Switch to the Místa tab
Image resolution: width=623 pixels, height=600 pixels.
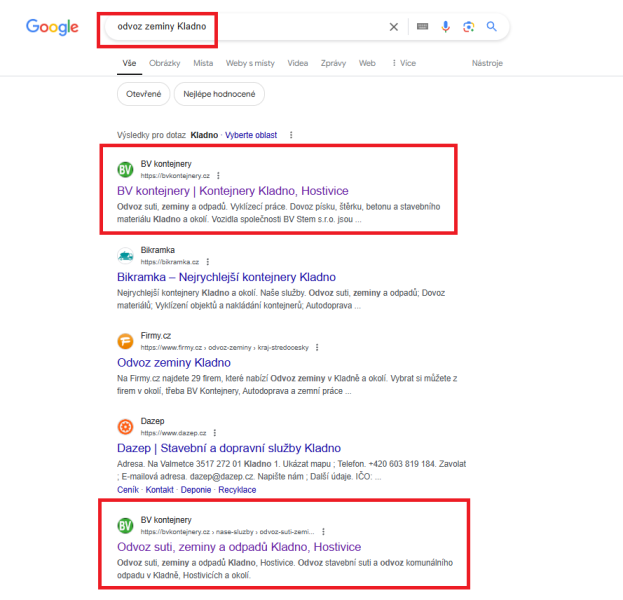tap(203, 63)
